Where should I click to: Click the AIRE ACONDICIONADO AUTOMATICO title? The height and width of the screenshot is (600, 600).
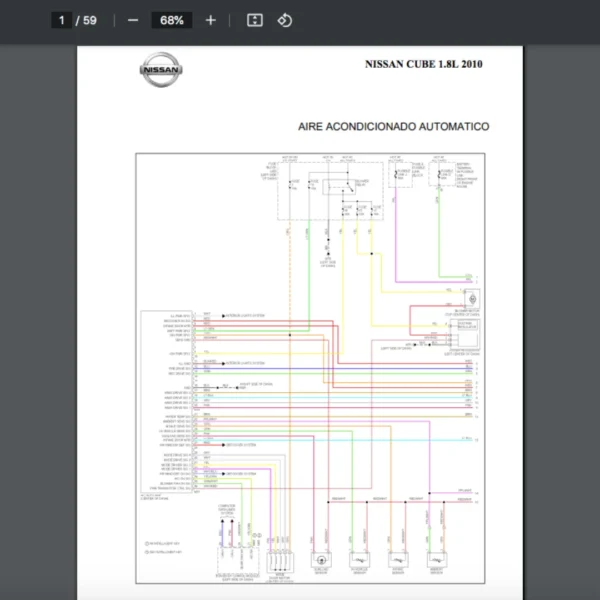393,127
